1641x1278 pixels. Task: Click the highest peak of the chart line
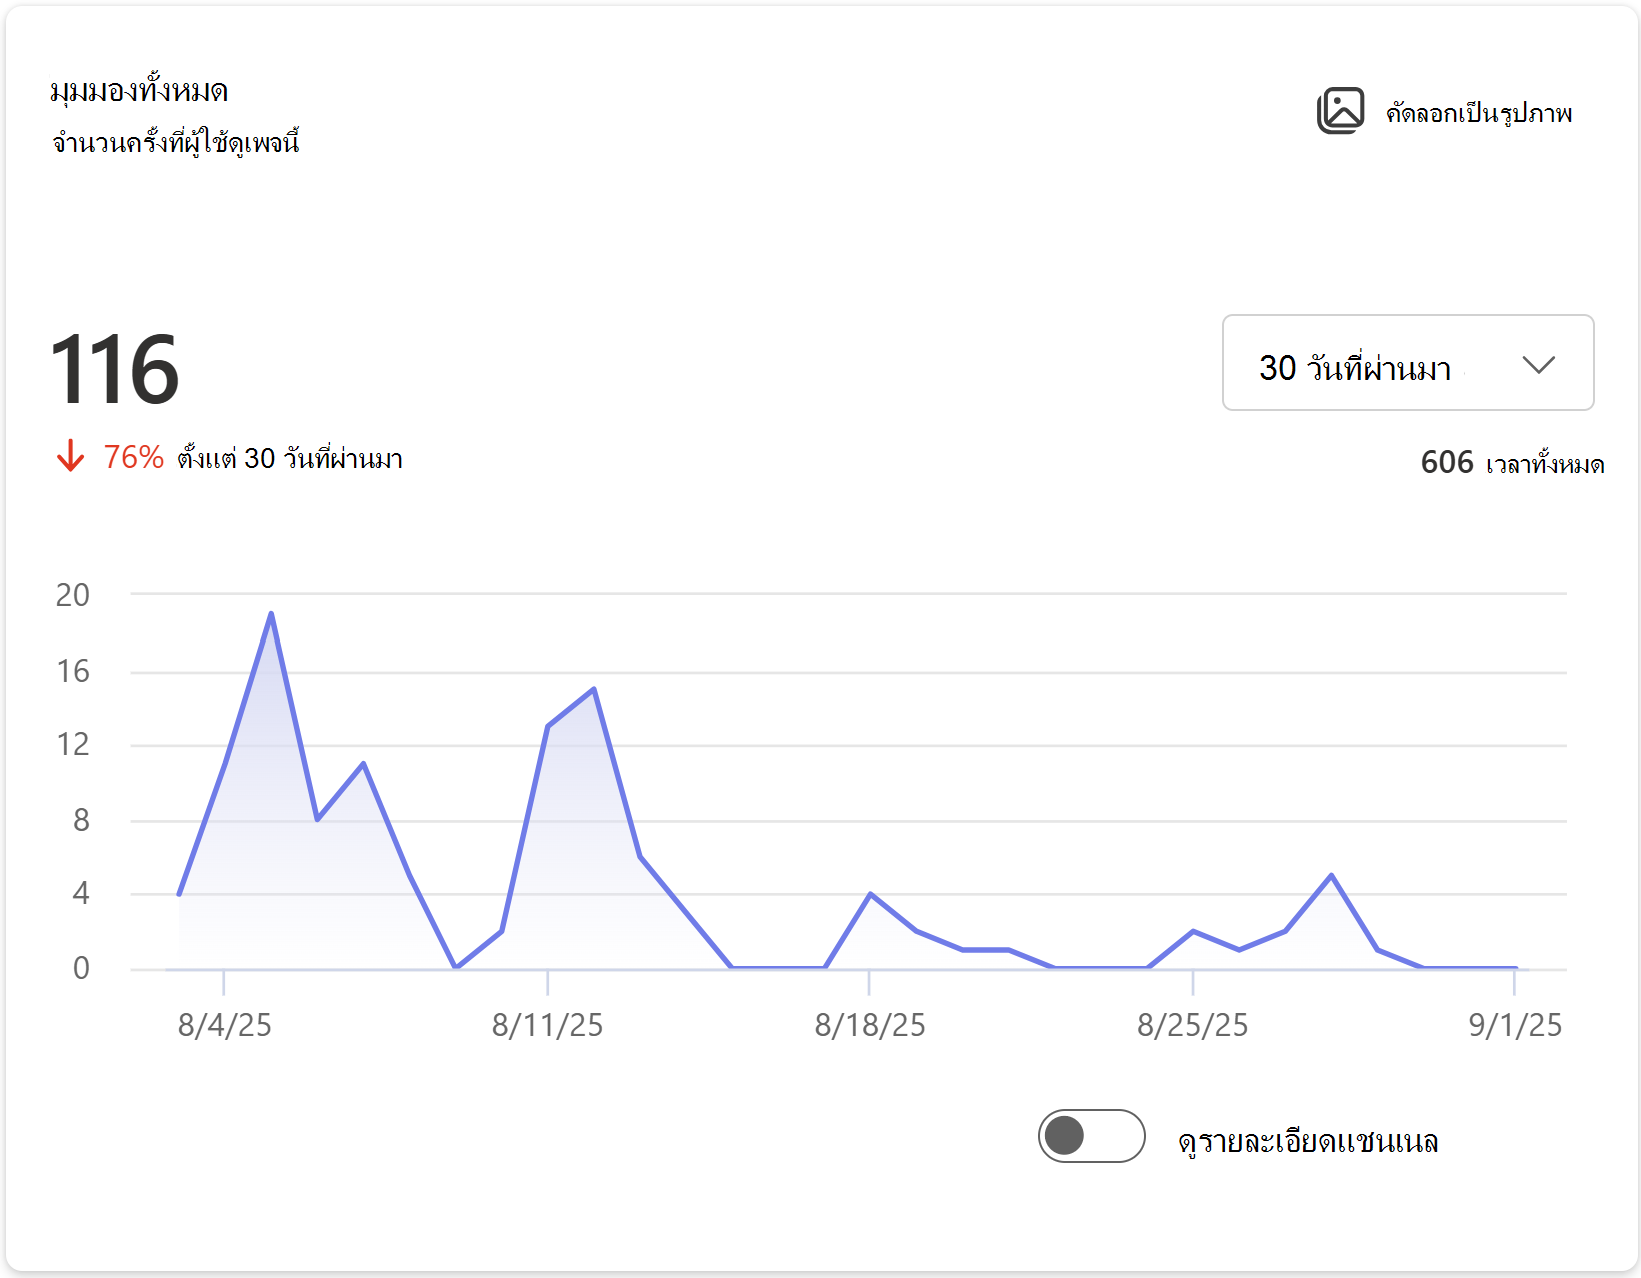tap(271, 613)
